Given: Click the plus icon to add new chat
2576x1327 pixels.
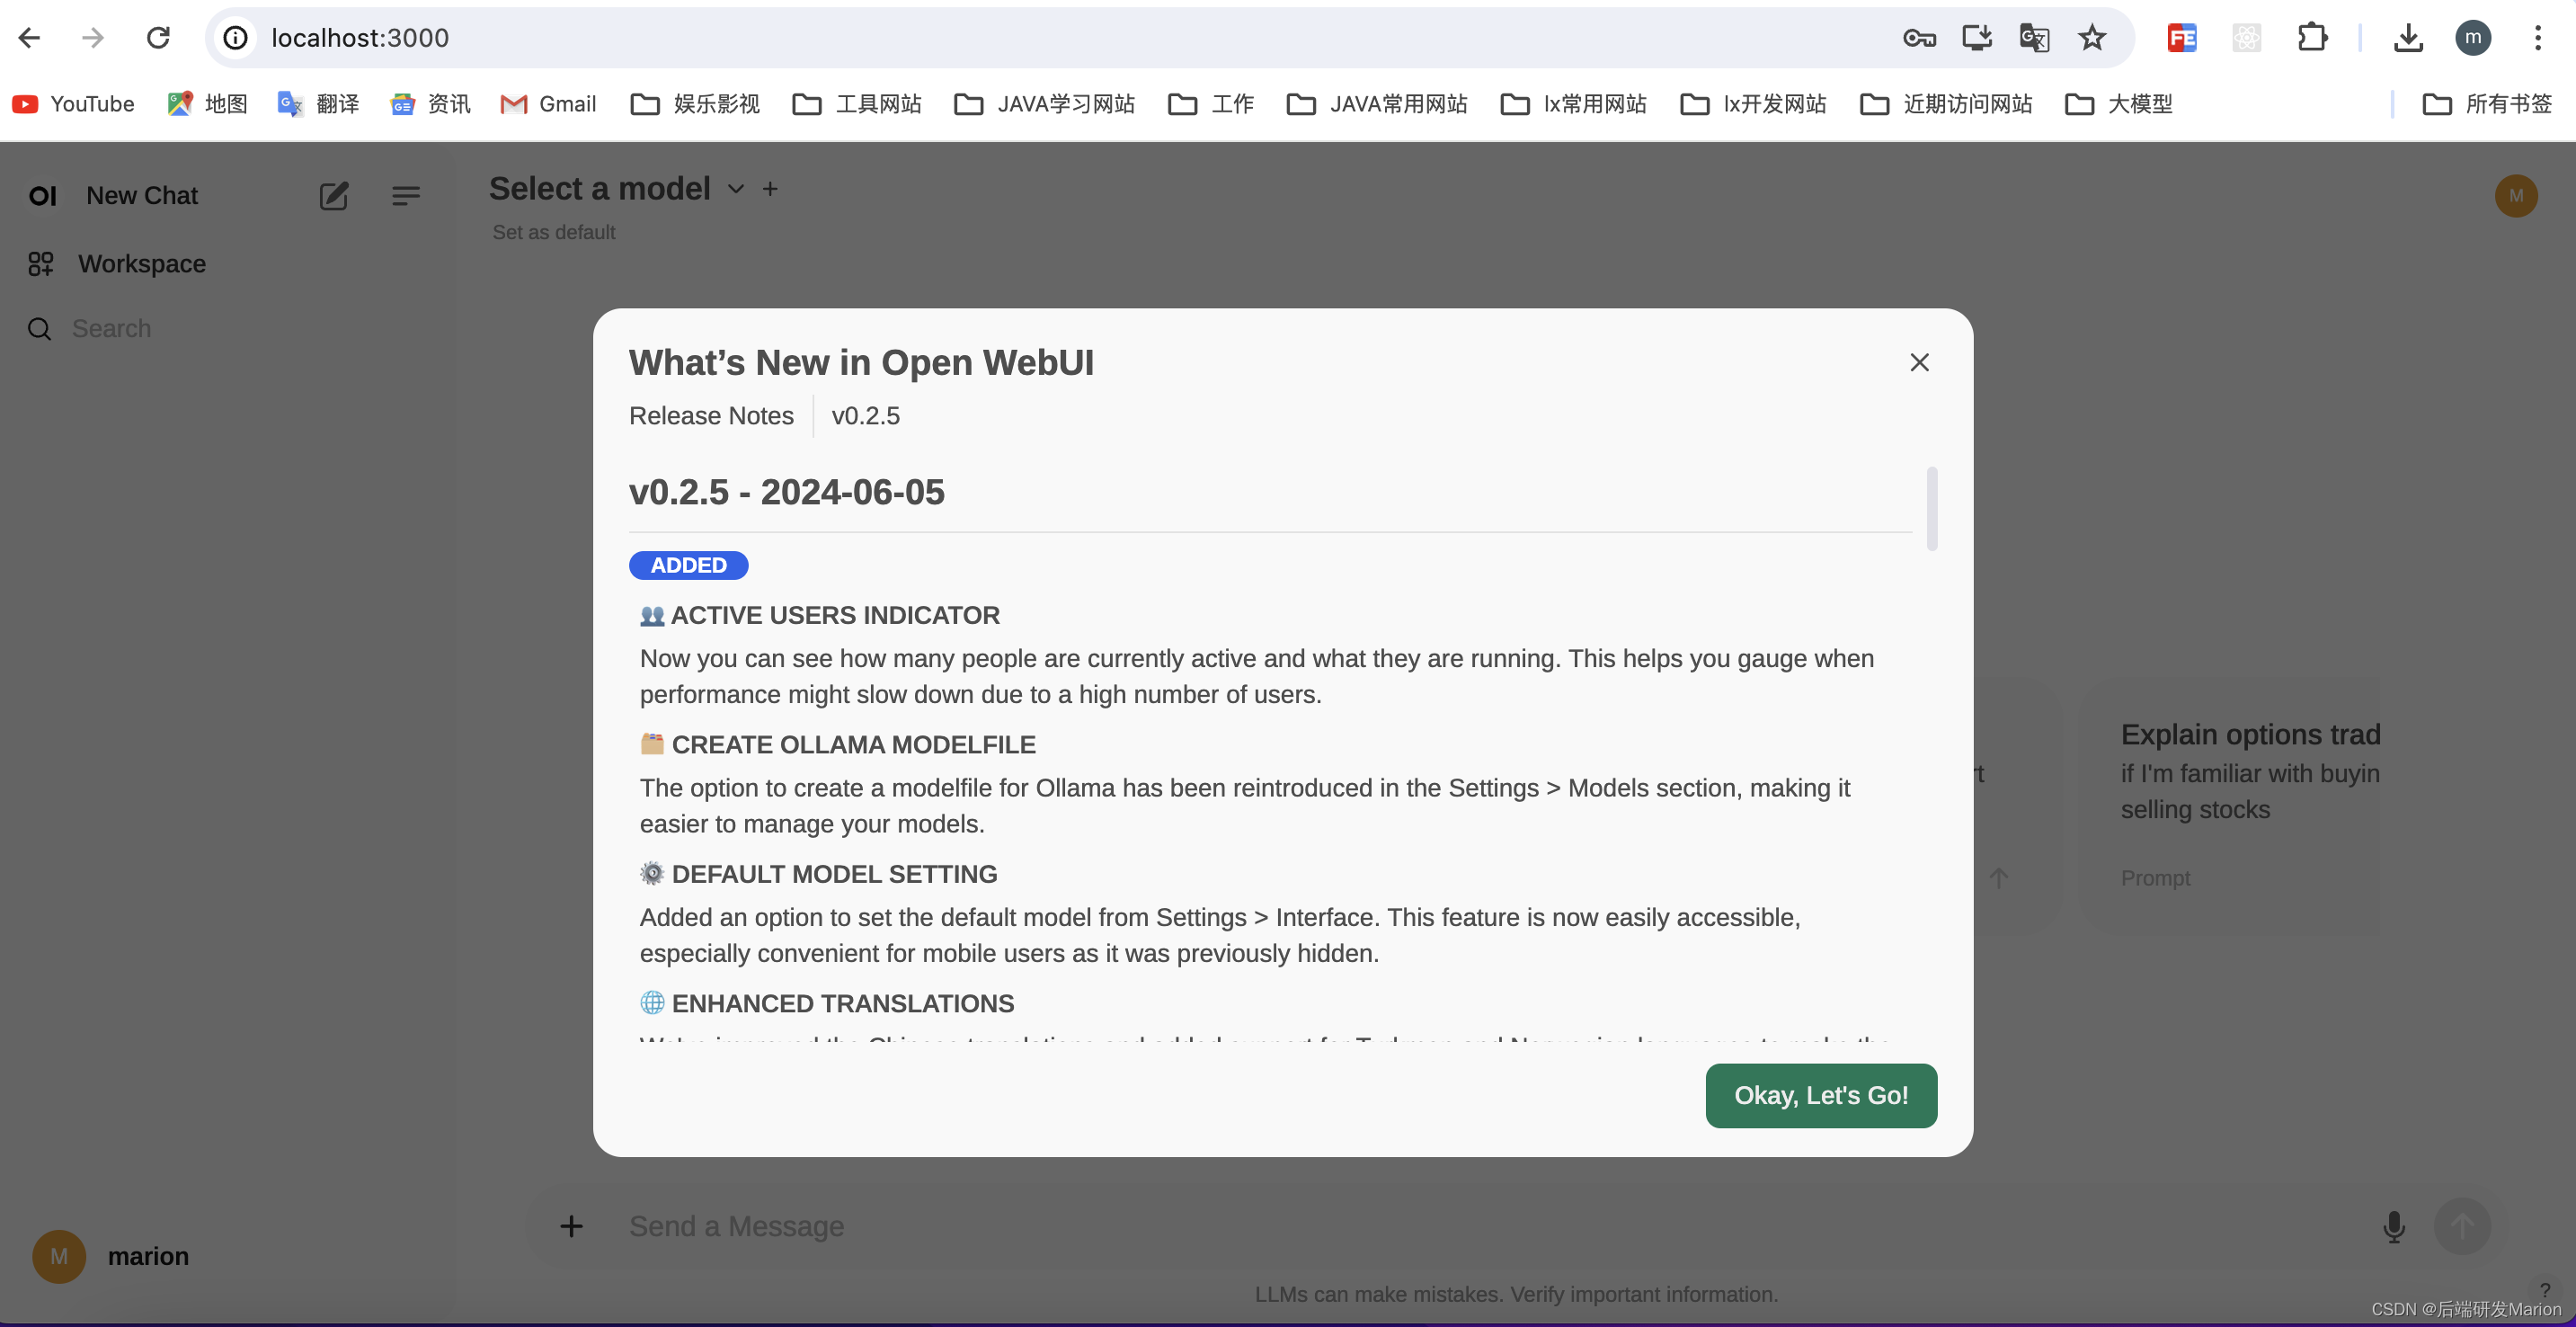Looking at the screenshot, I should point(333,195).
